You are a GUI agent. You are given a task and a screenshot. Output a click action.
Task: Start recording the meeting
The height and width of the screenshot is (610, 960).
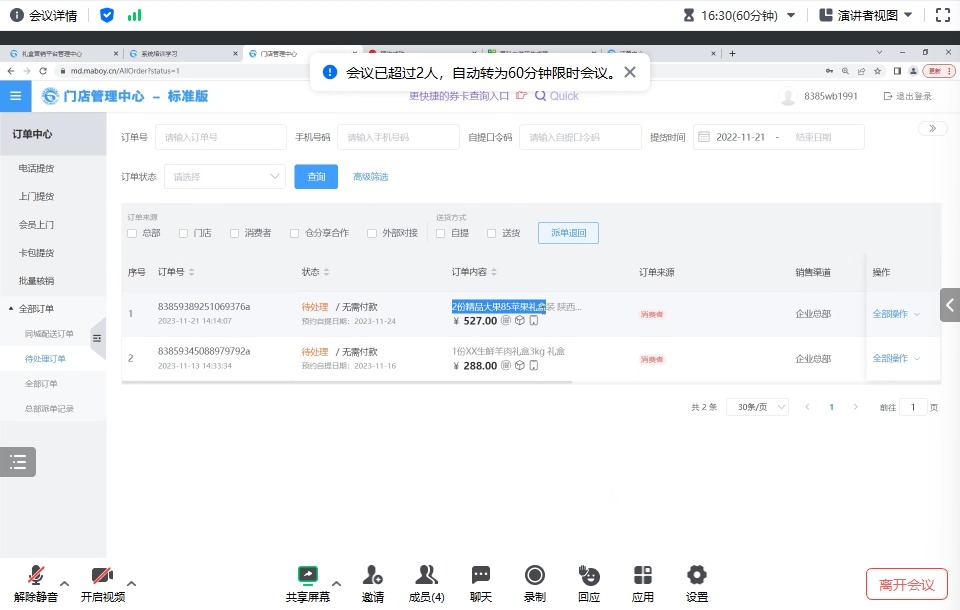[x=535, y=576]
